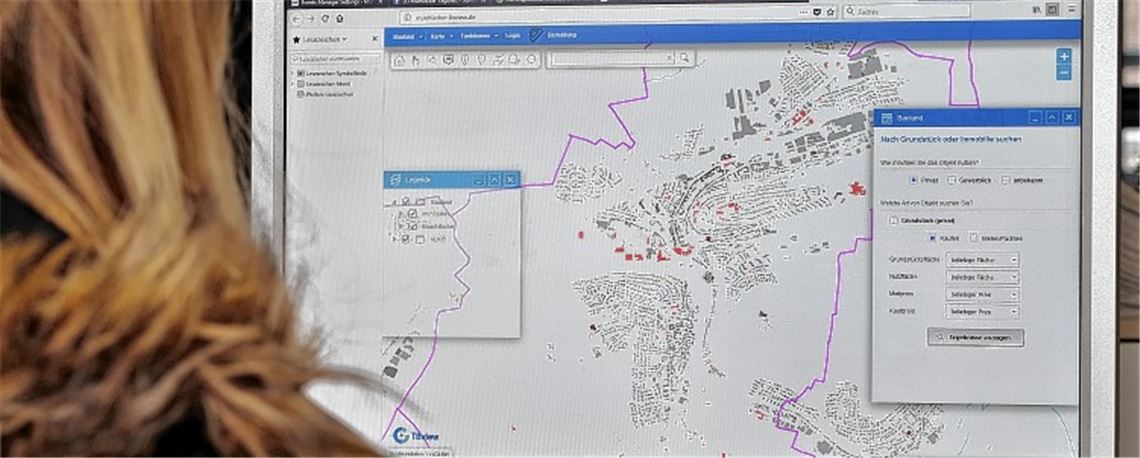The height and width of the screenshot is (458, 1140).
Task: Close the bookmarks sidebar with X
Action: 373,39
